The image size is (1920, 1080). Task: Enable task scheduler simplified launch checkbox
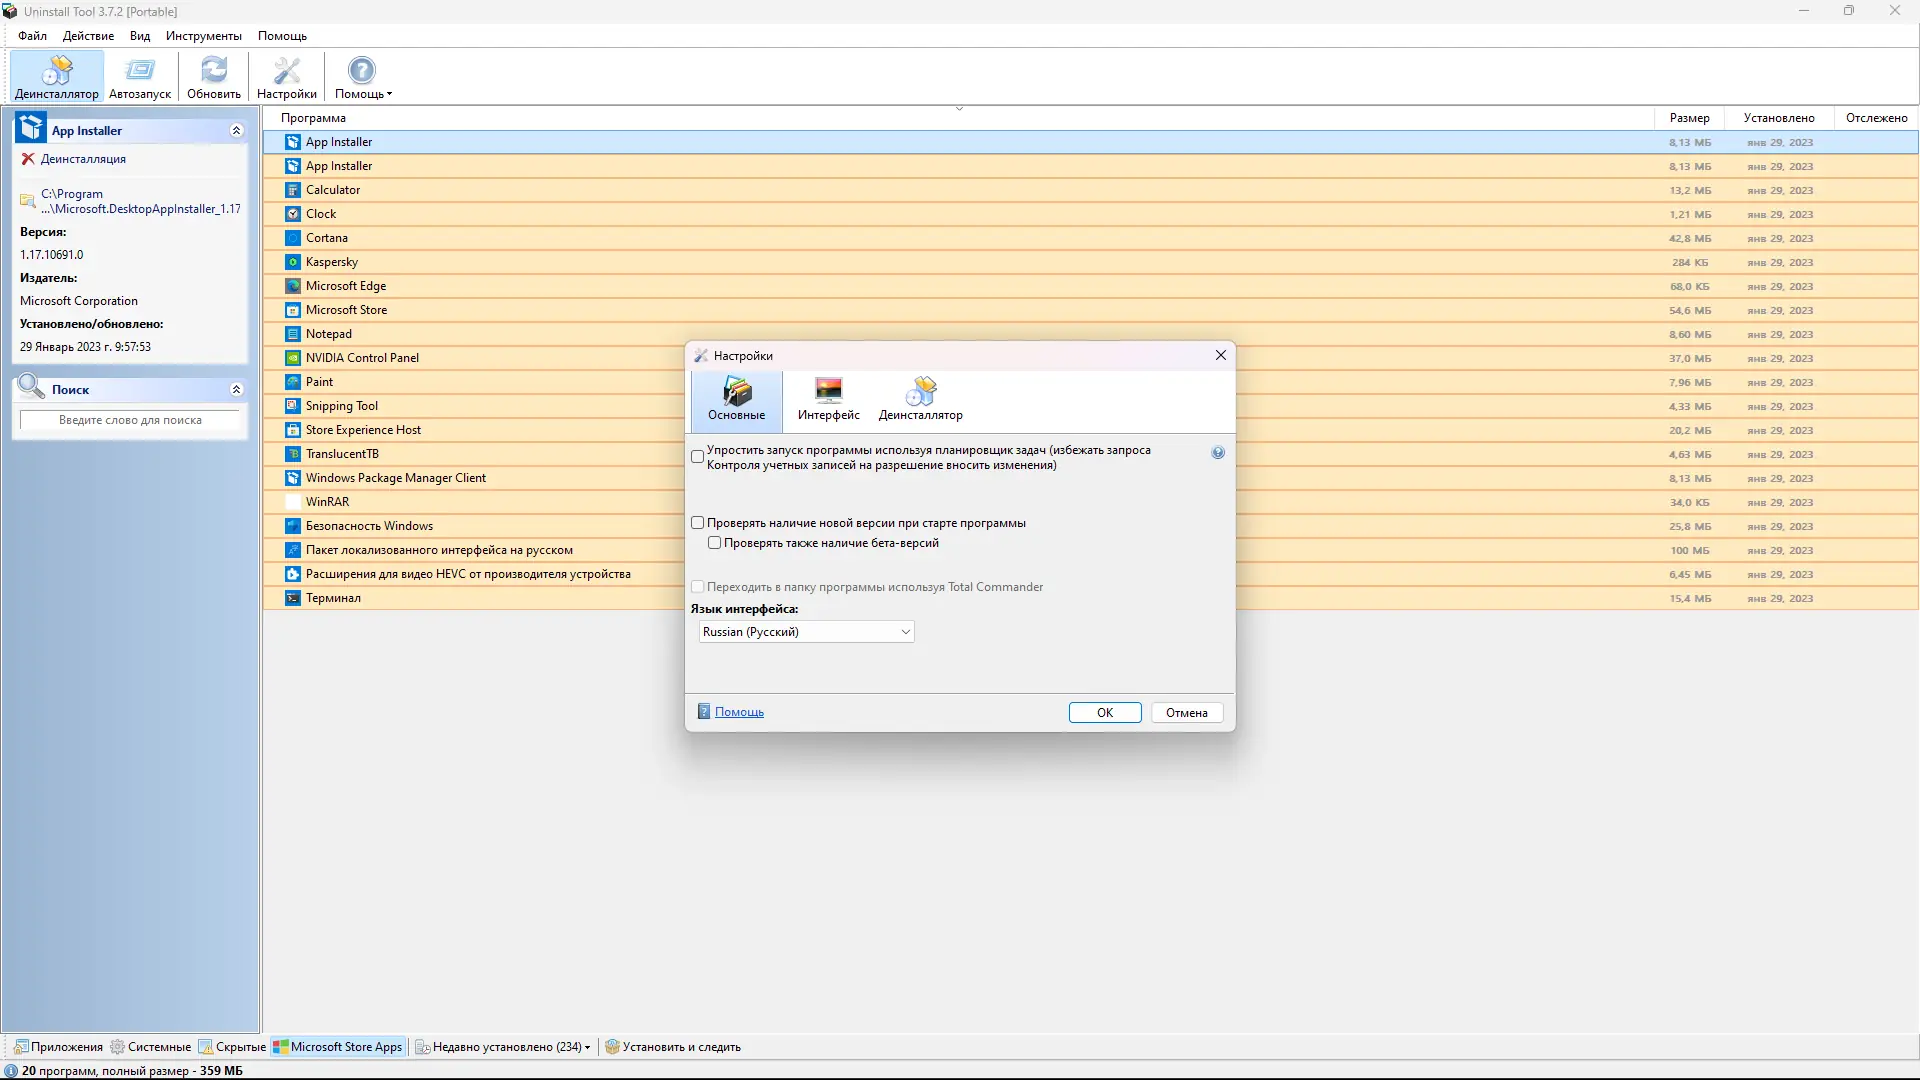698,457
